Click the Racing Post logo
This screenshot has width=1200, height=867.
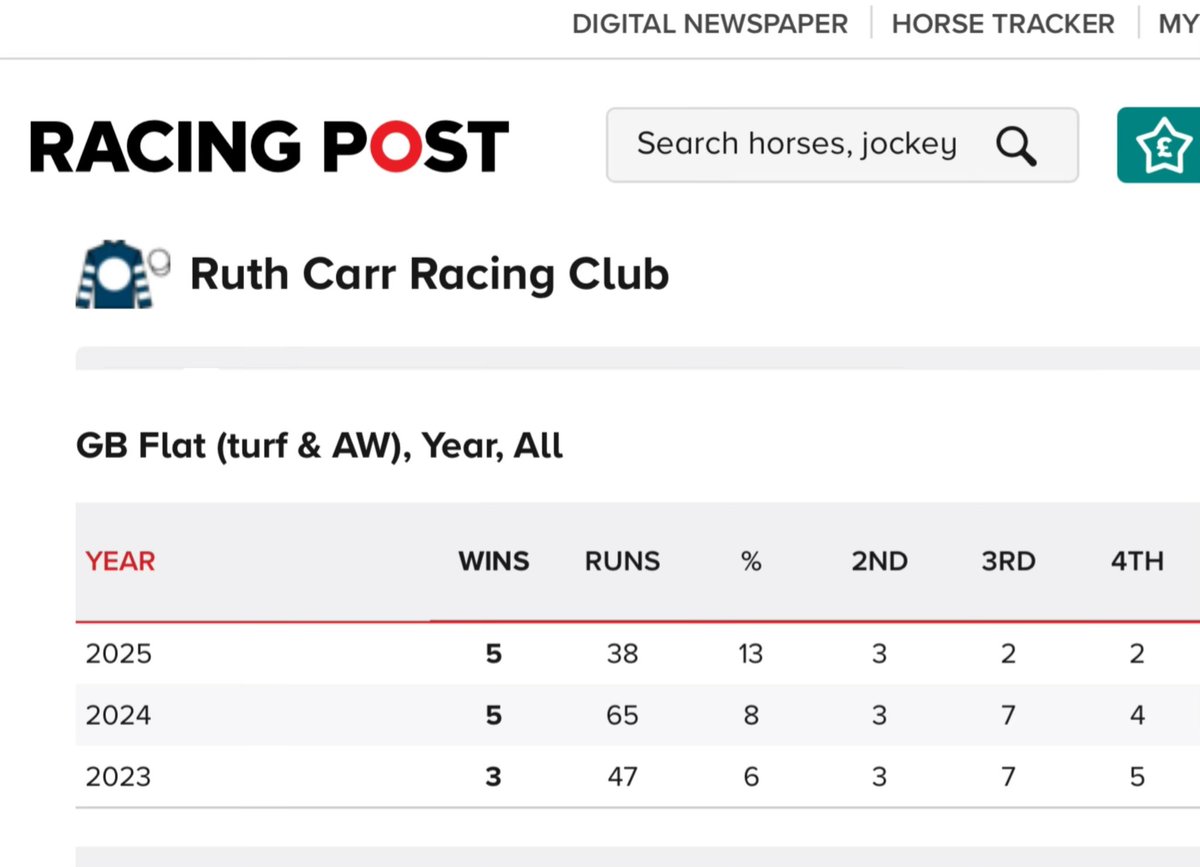pos(270,145)
